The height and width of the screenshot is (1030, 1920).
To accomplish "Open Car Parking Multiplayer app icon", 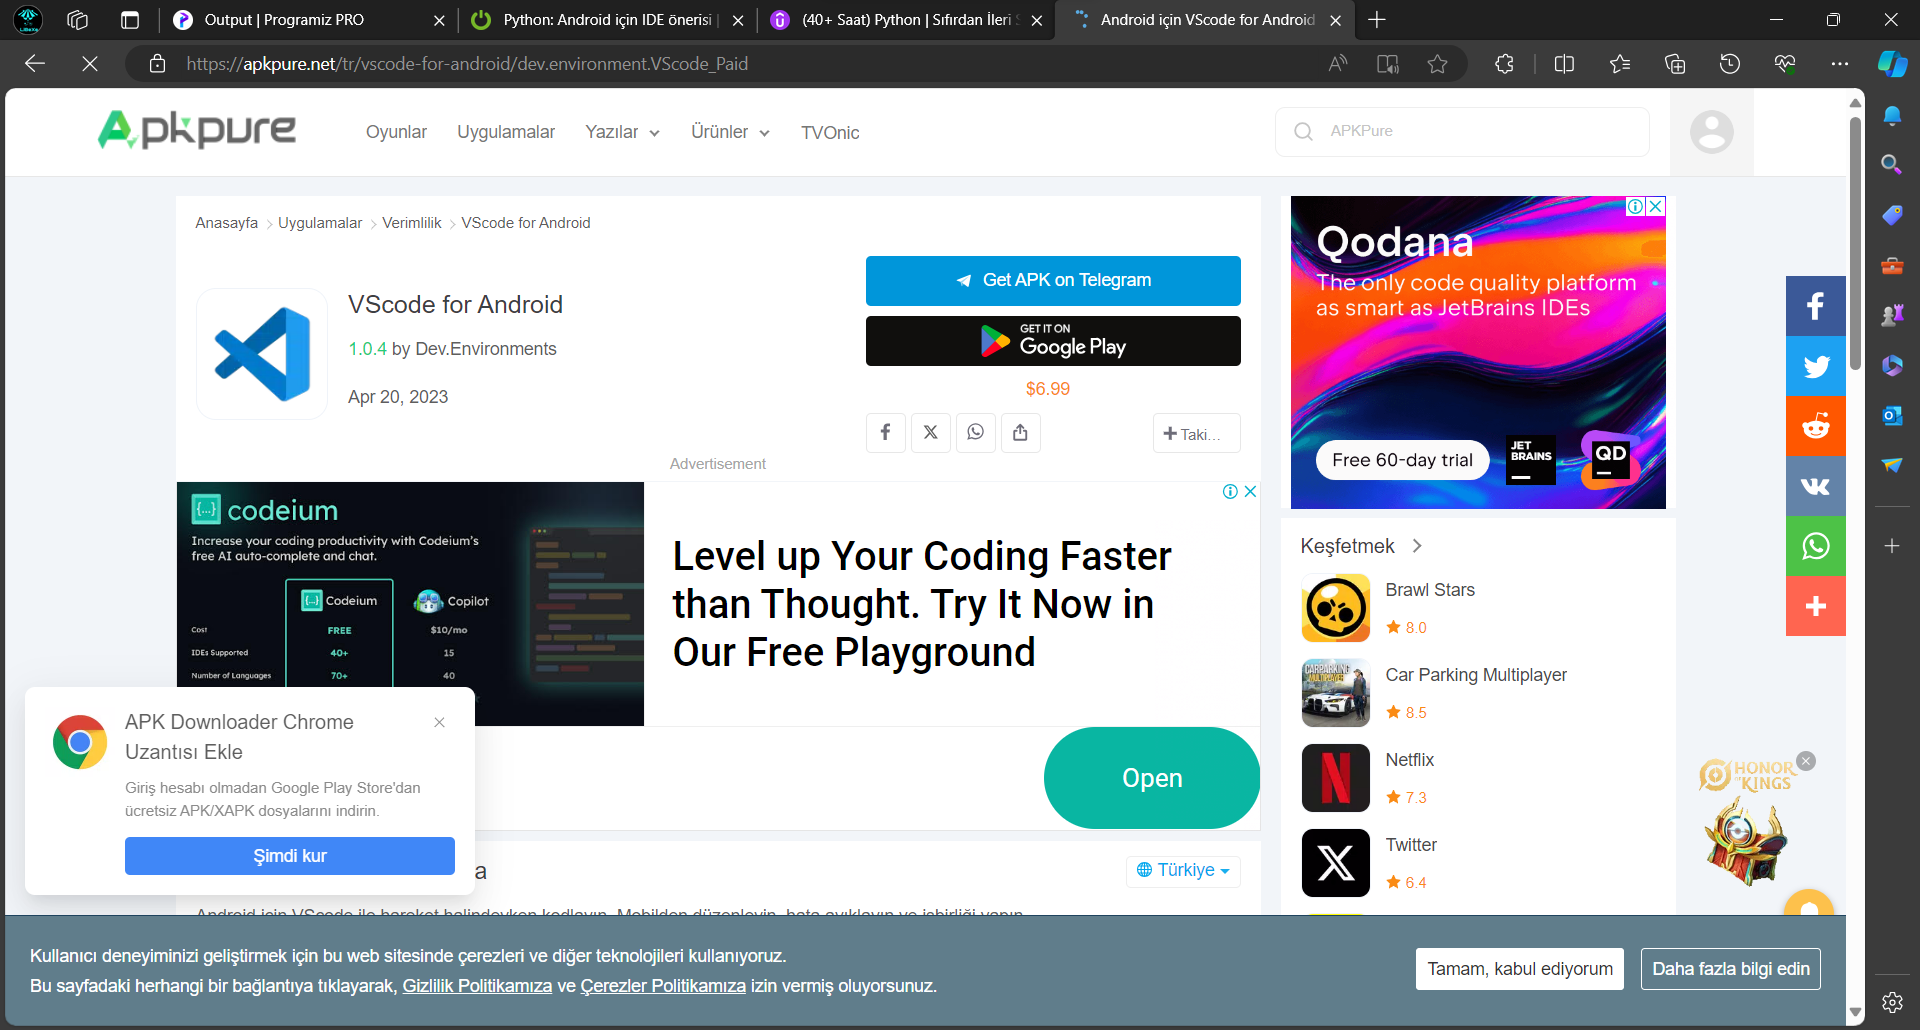I will [1336, 693].
